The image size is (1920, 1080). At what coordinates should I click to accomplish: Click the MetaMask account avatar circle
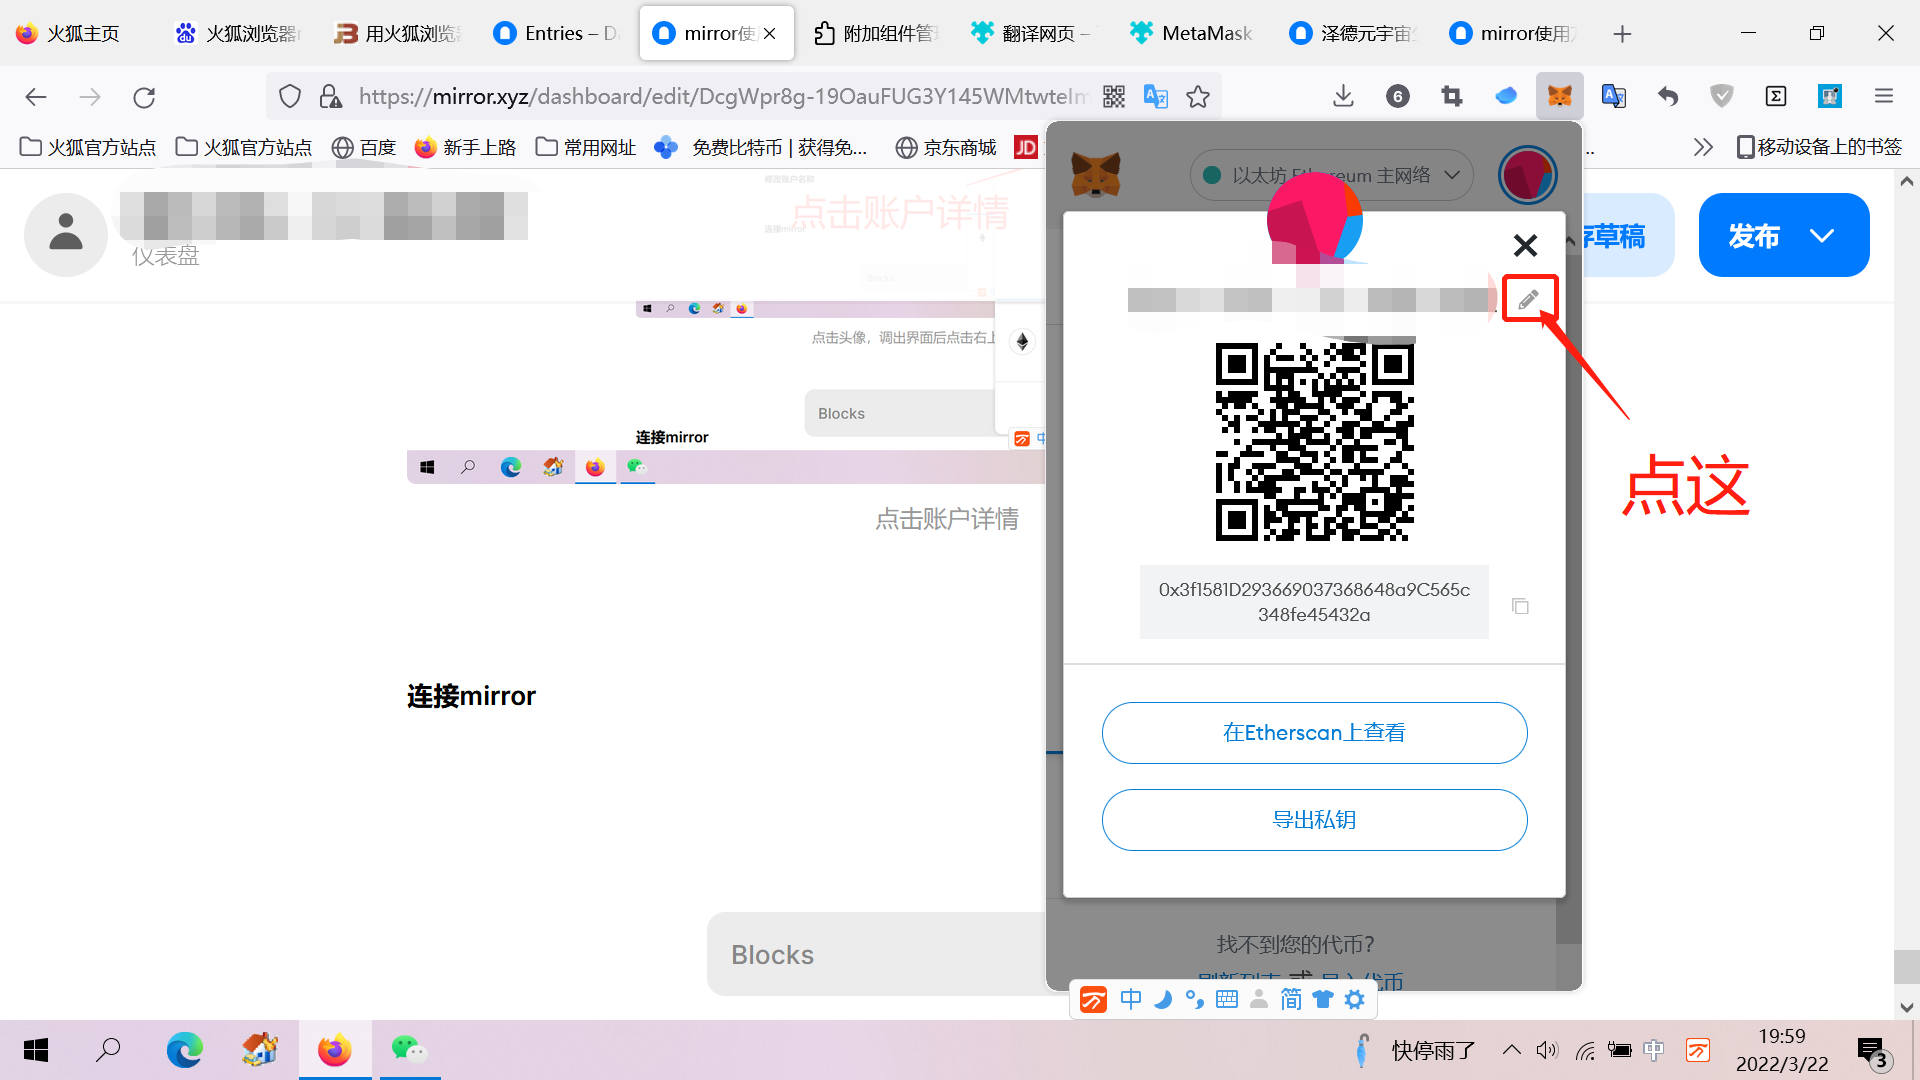(x=1527, y=175)
